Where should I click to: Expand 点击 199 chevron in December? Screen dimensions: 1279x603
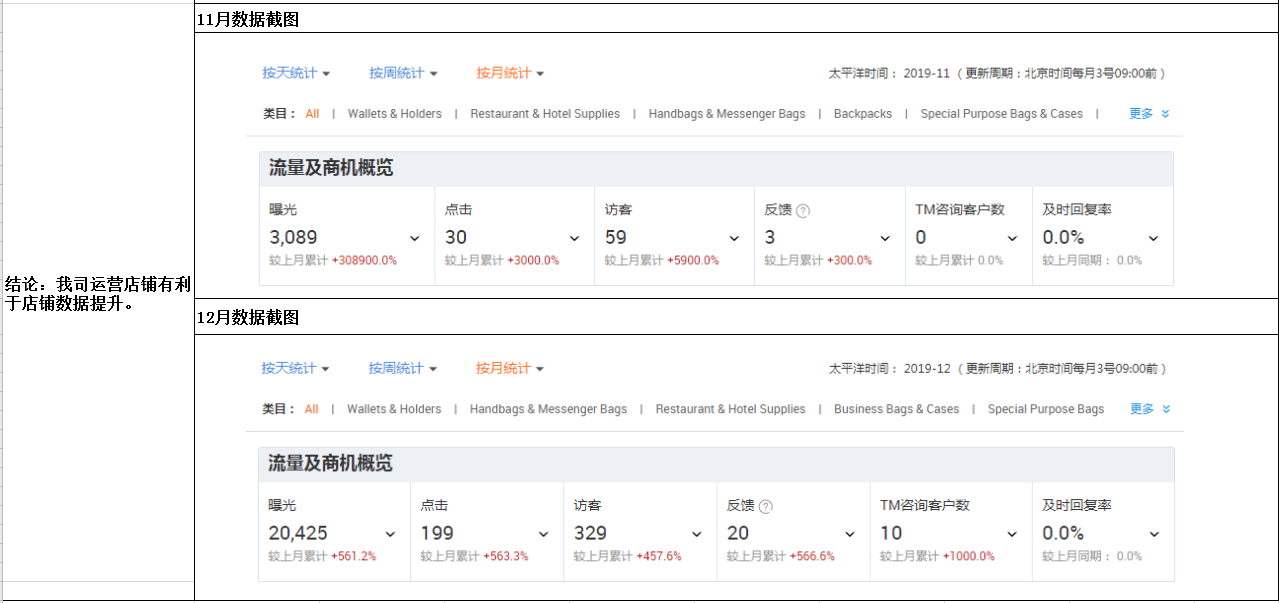click(x=543, y=534)
